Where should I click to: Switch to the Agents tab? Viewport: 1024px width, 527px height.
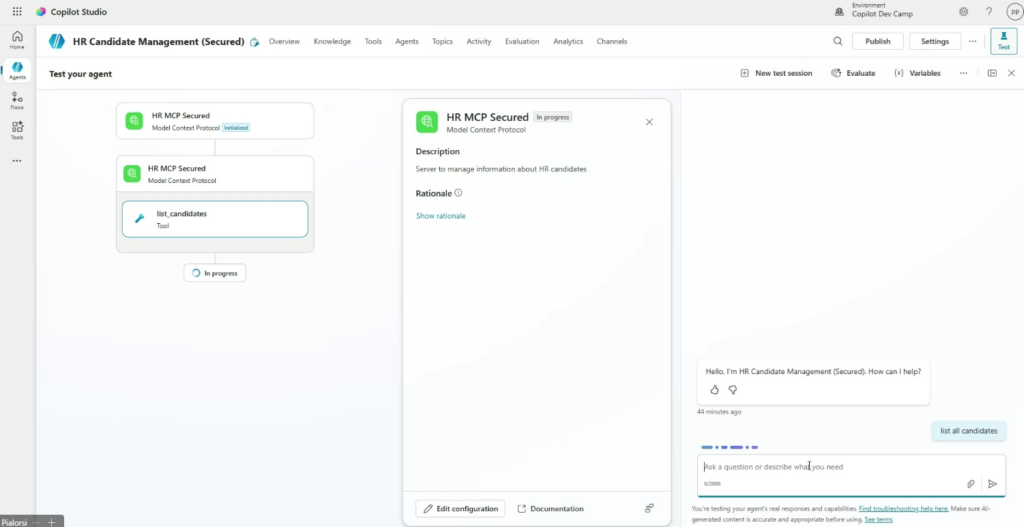(407, 41)
